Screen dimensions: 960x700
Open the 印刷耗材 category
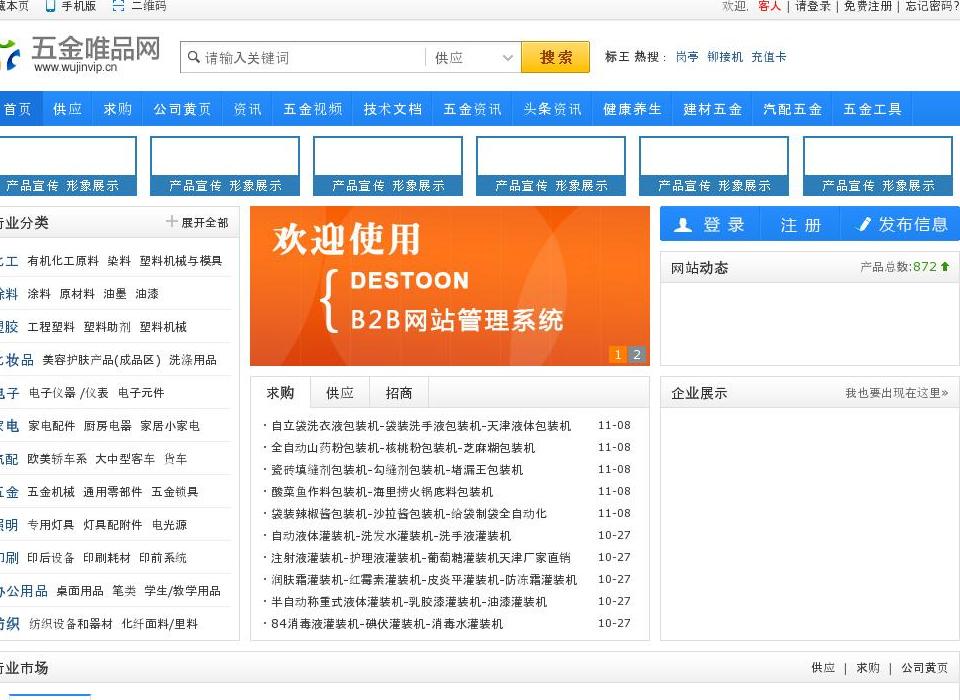(x=107, y=558)
